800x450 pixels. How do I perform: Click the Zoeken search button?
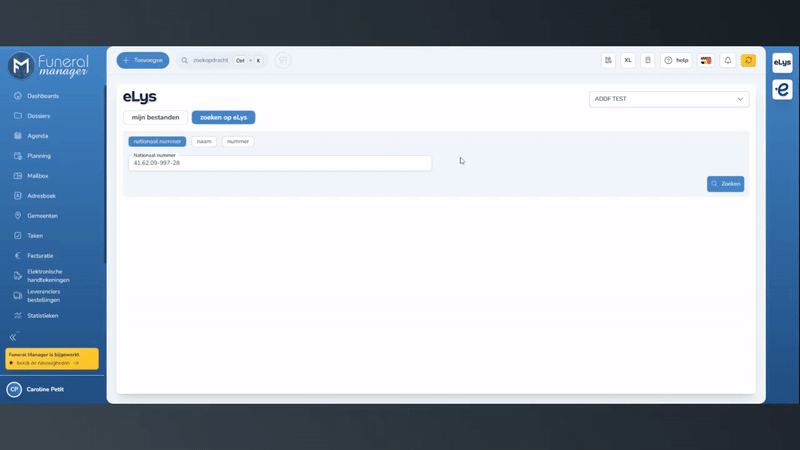click(726, 184)
